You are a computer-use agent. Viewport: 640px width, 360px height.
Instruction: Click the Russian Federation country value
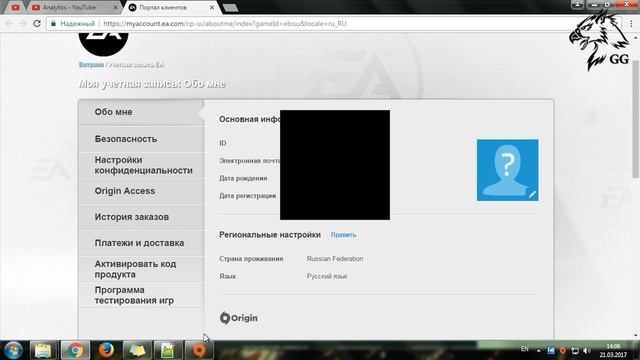[335, 259]
